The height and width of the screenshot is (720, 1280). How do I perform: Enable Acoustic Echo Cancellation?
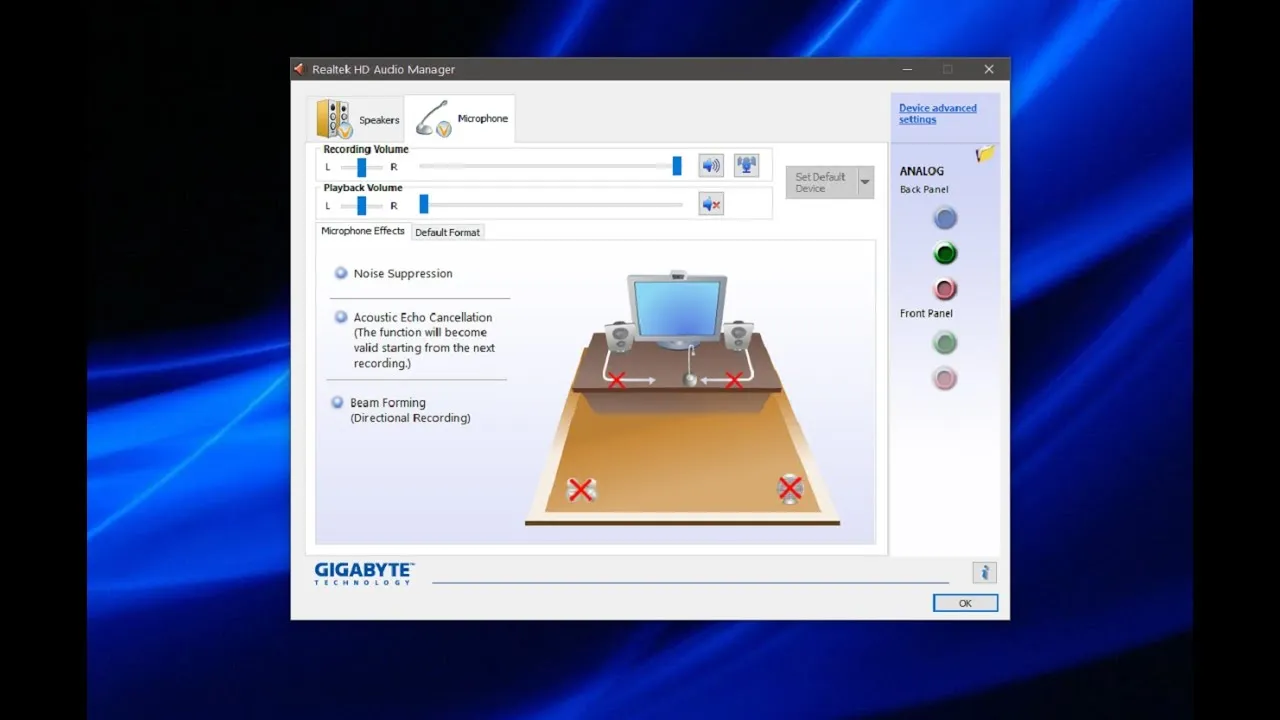pyautogui.click(x=341, y=317)
